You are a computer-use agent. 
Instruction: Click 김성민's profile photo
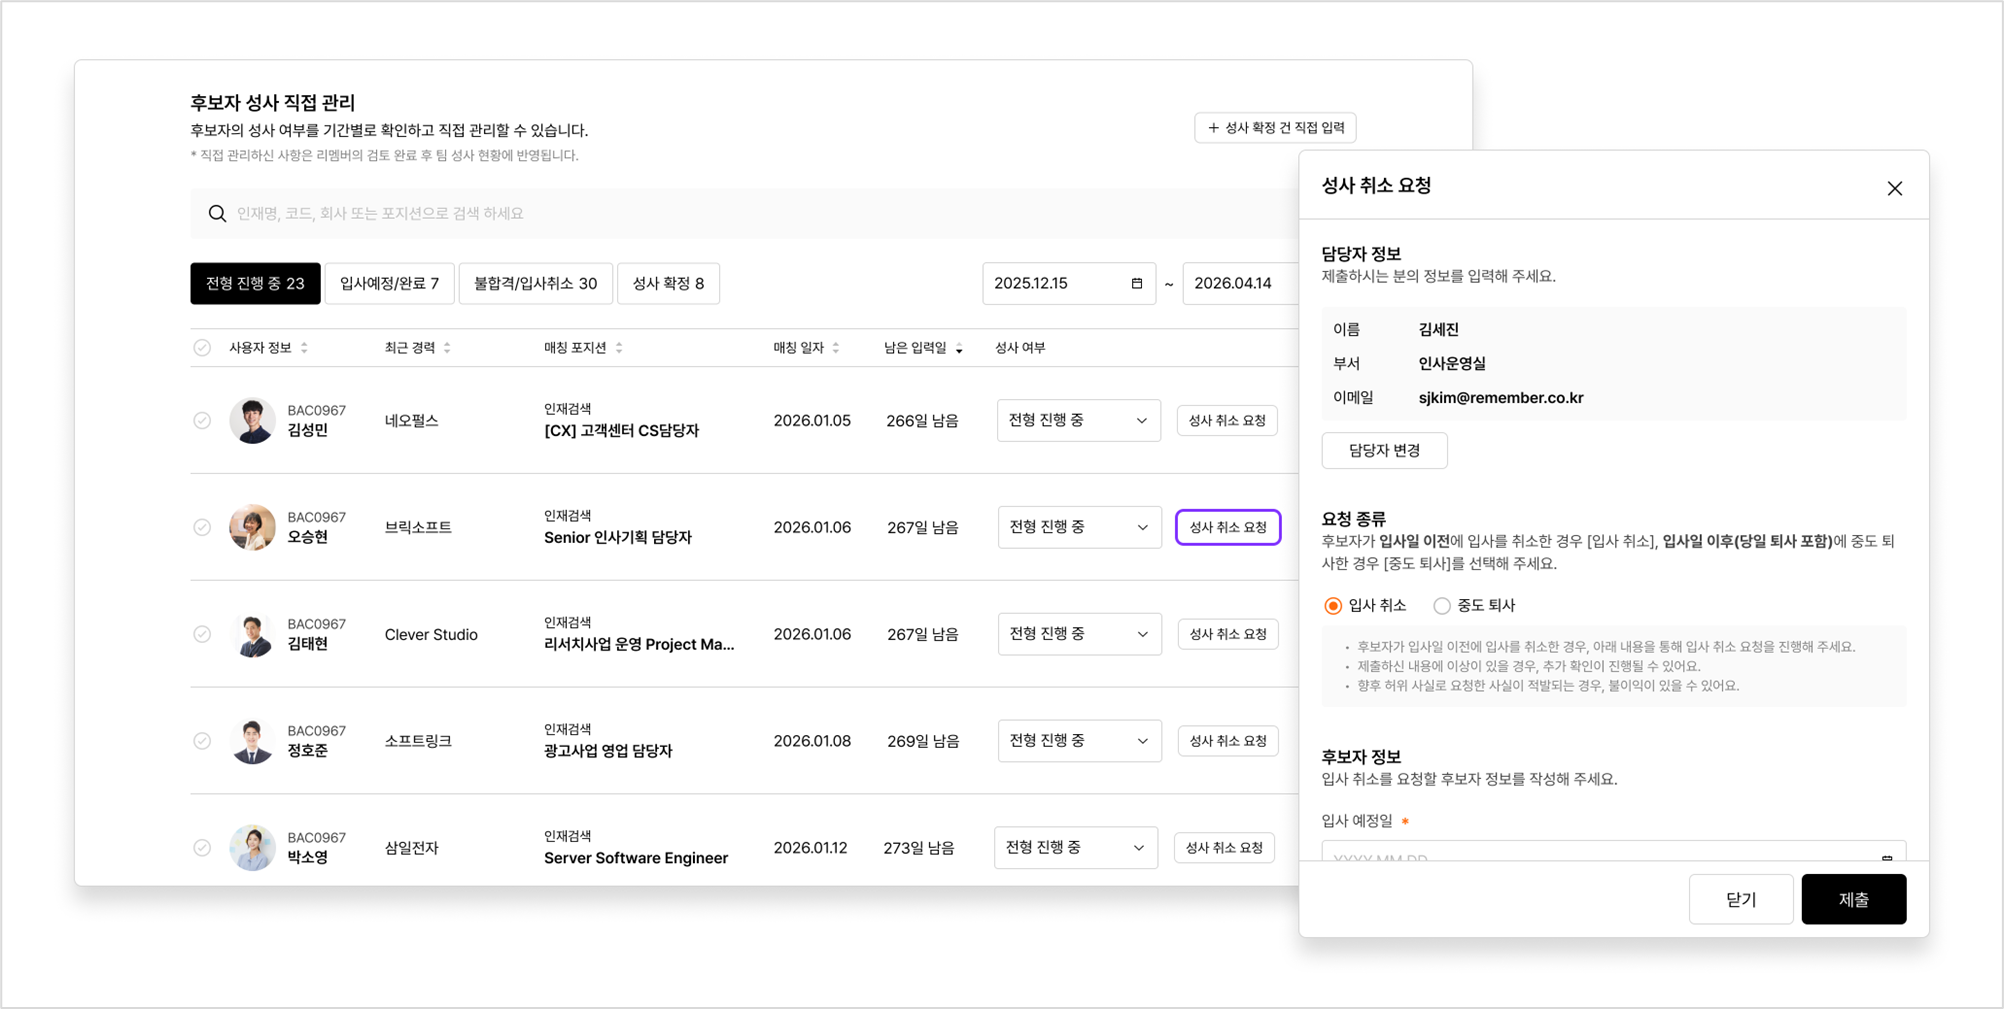252,421
